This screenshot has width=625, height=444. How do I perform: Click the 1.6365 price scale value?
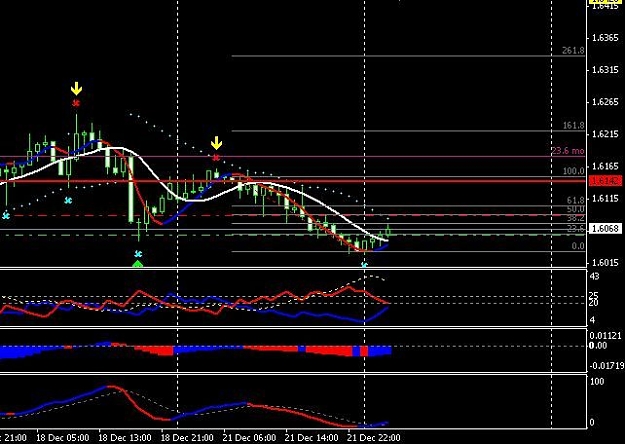tap(605, 38)
